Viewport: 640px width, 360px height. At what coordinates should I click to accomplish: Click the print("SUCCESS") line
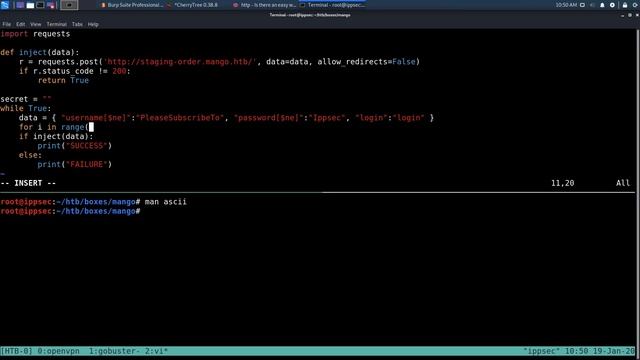point(75,146)
